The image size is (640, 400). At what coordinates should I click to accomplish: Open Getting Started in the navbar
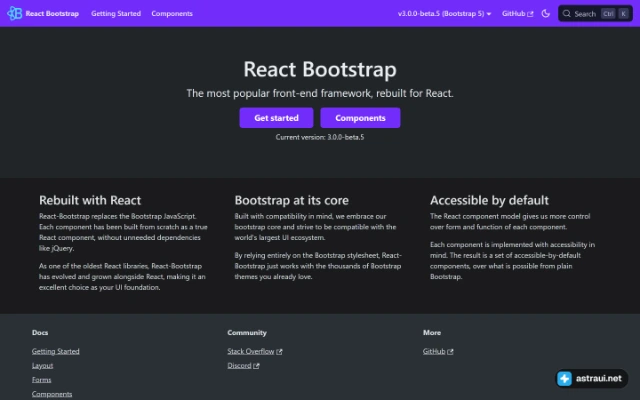click(x=116, y=13)
